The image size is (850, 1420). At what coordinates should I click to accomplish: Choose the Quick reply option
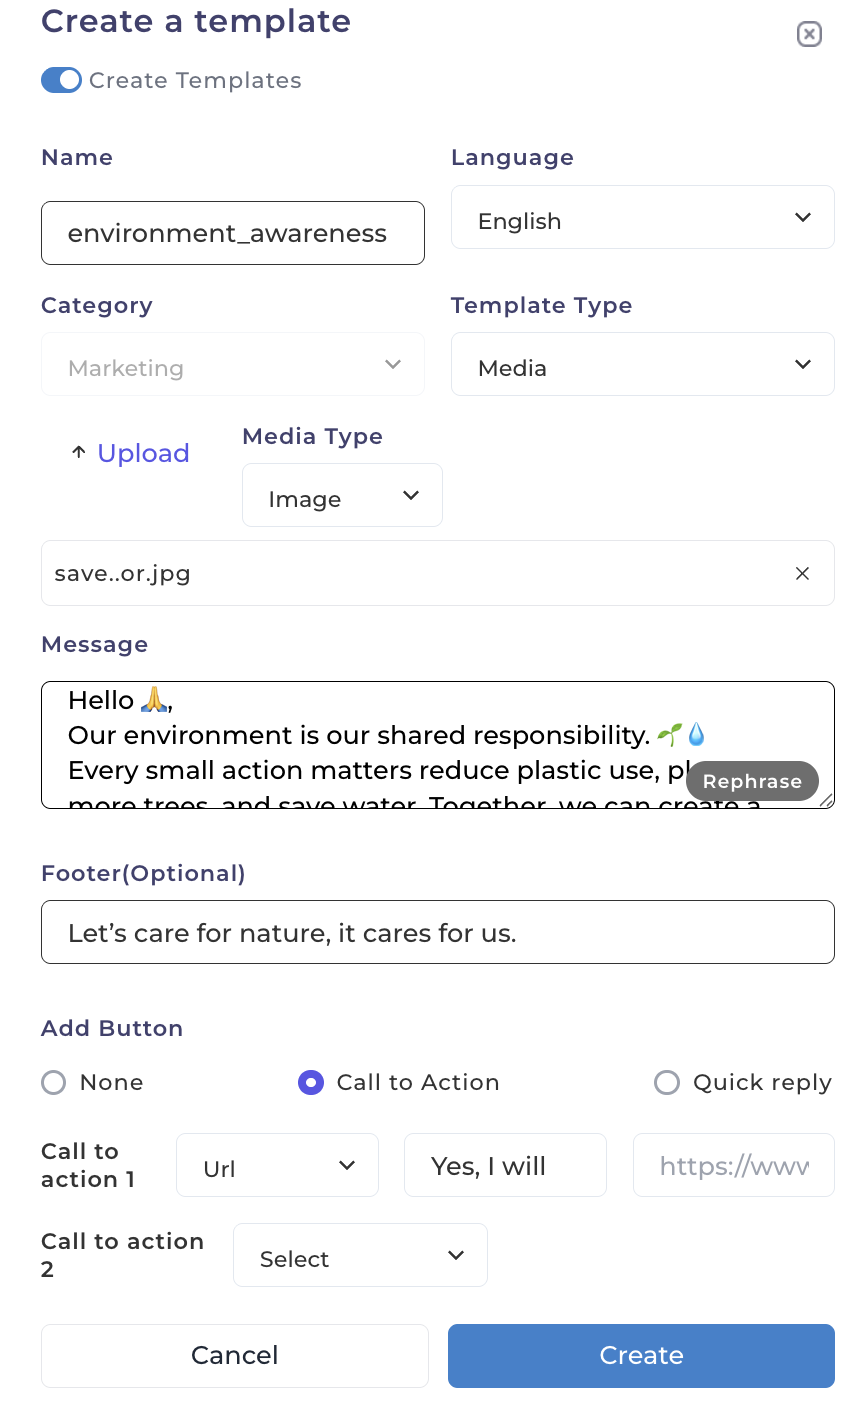[x=666, y=1082]
